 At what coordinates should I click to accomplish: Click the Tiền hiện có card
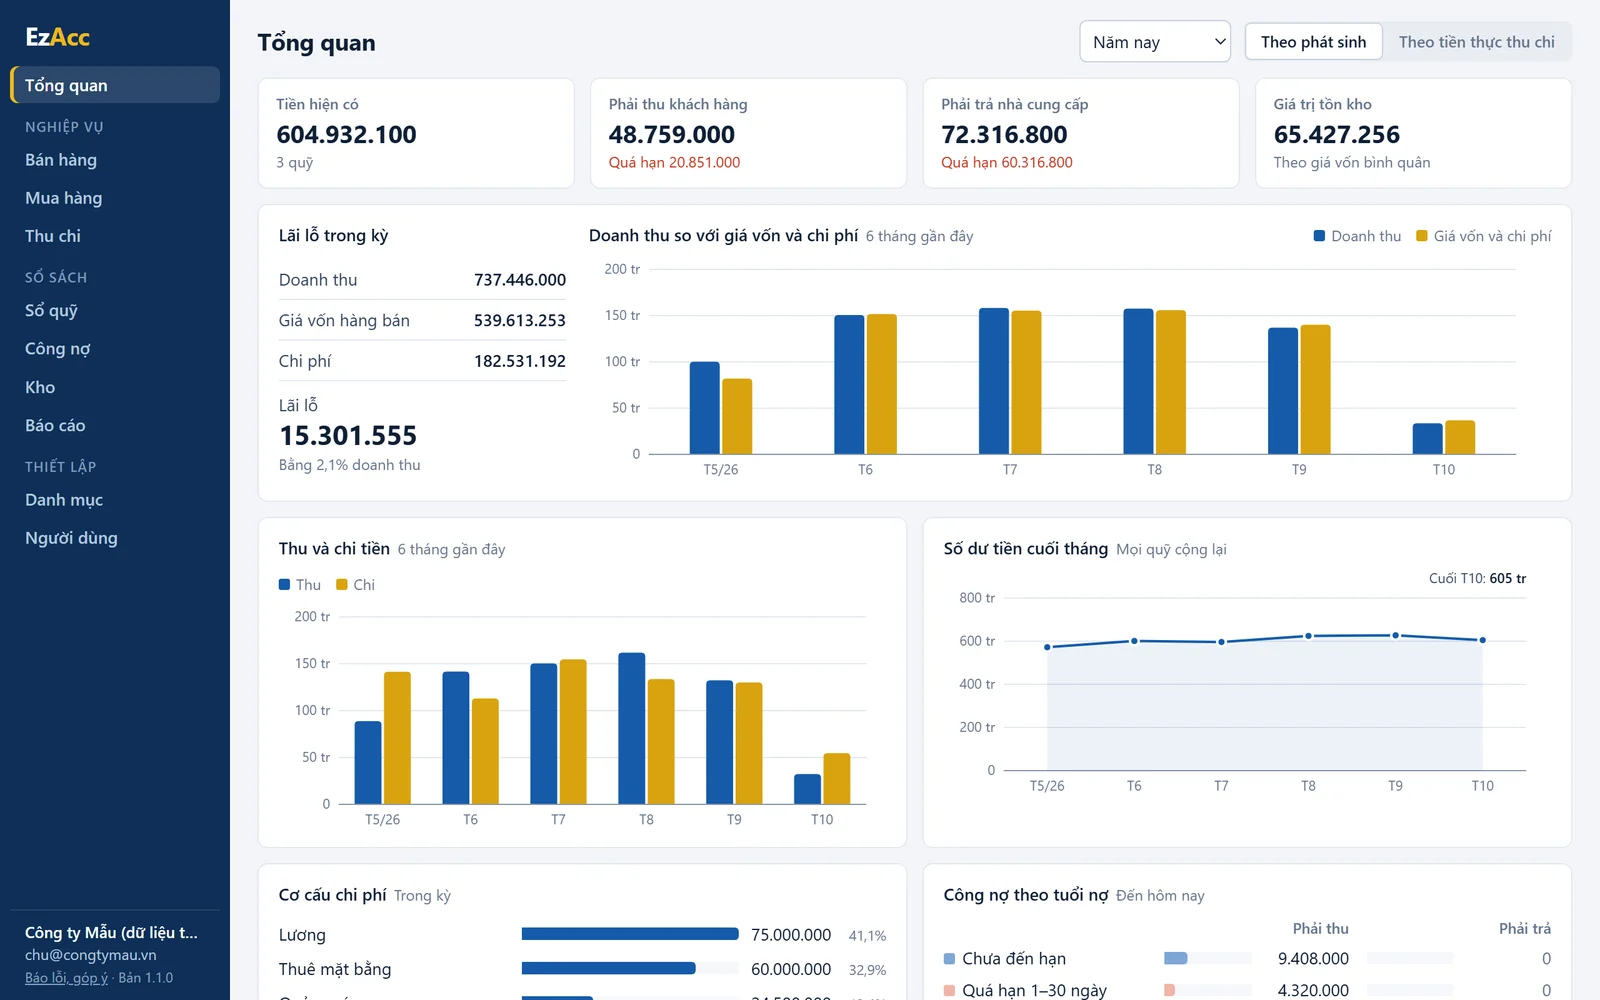coord(416,133)
